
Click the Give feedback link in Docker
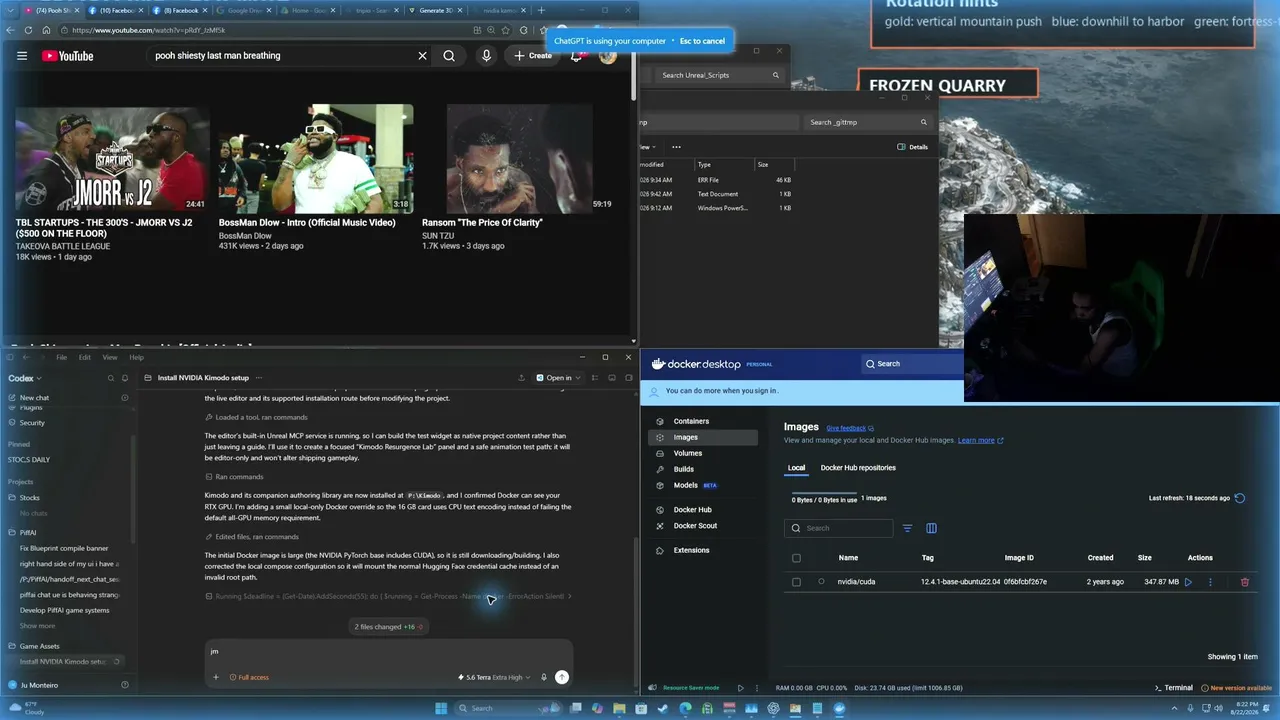point(850,428)
